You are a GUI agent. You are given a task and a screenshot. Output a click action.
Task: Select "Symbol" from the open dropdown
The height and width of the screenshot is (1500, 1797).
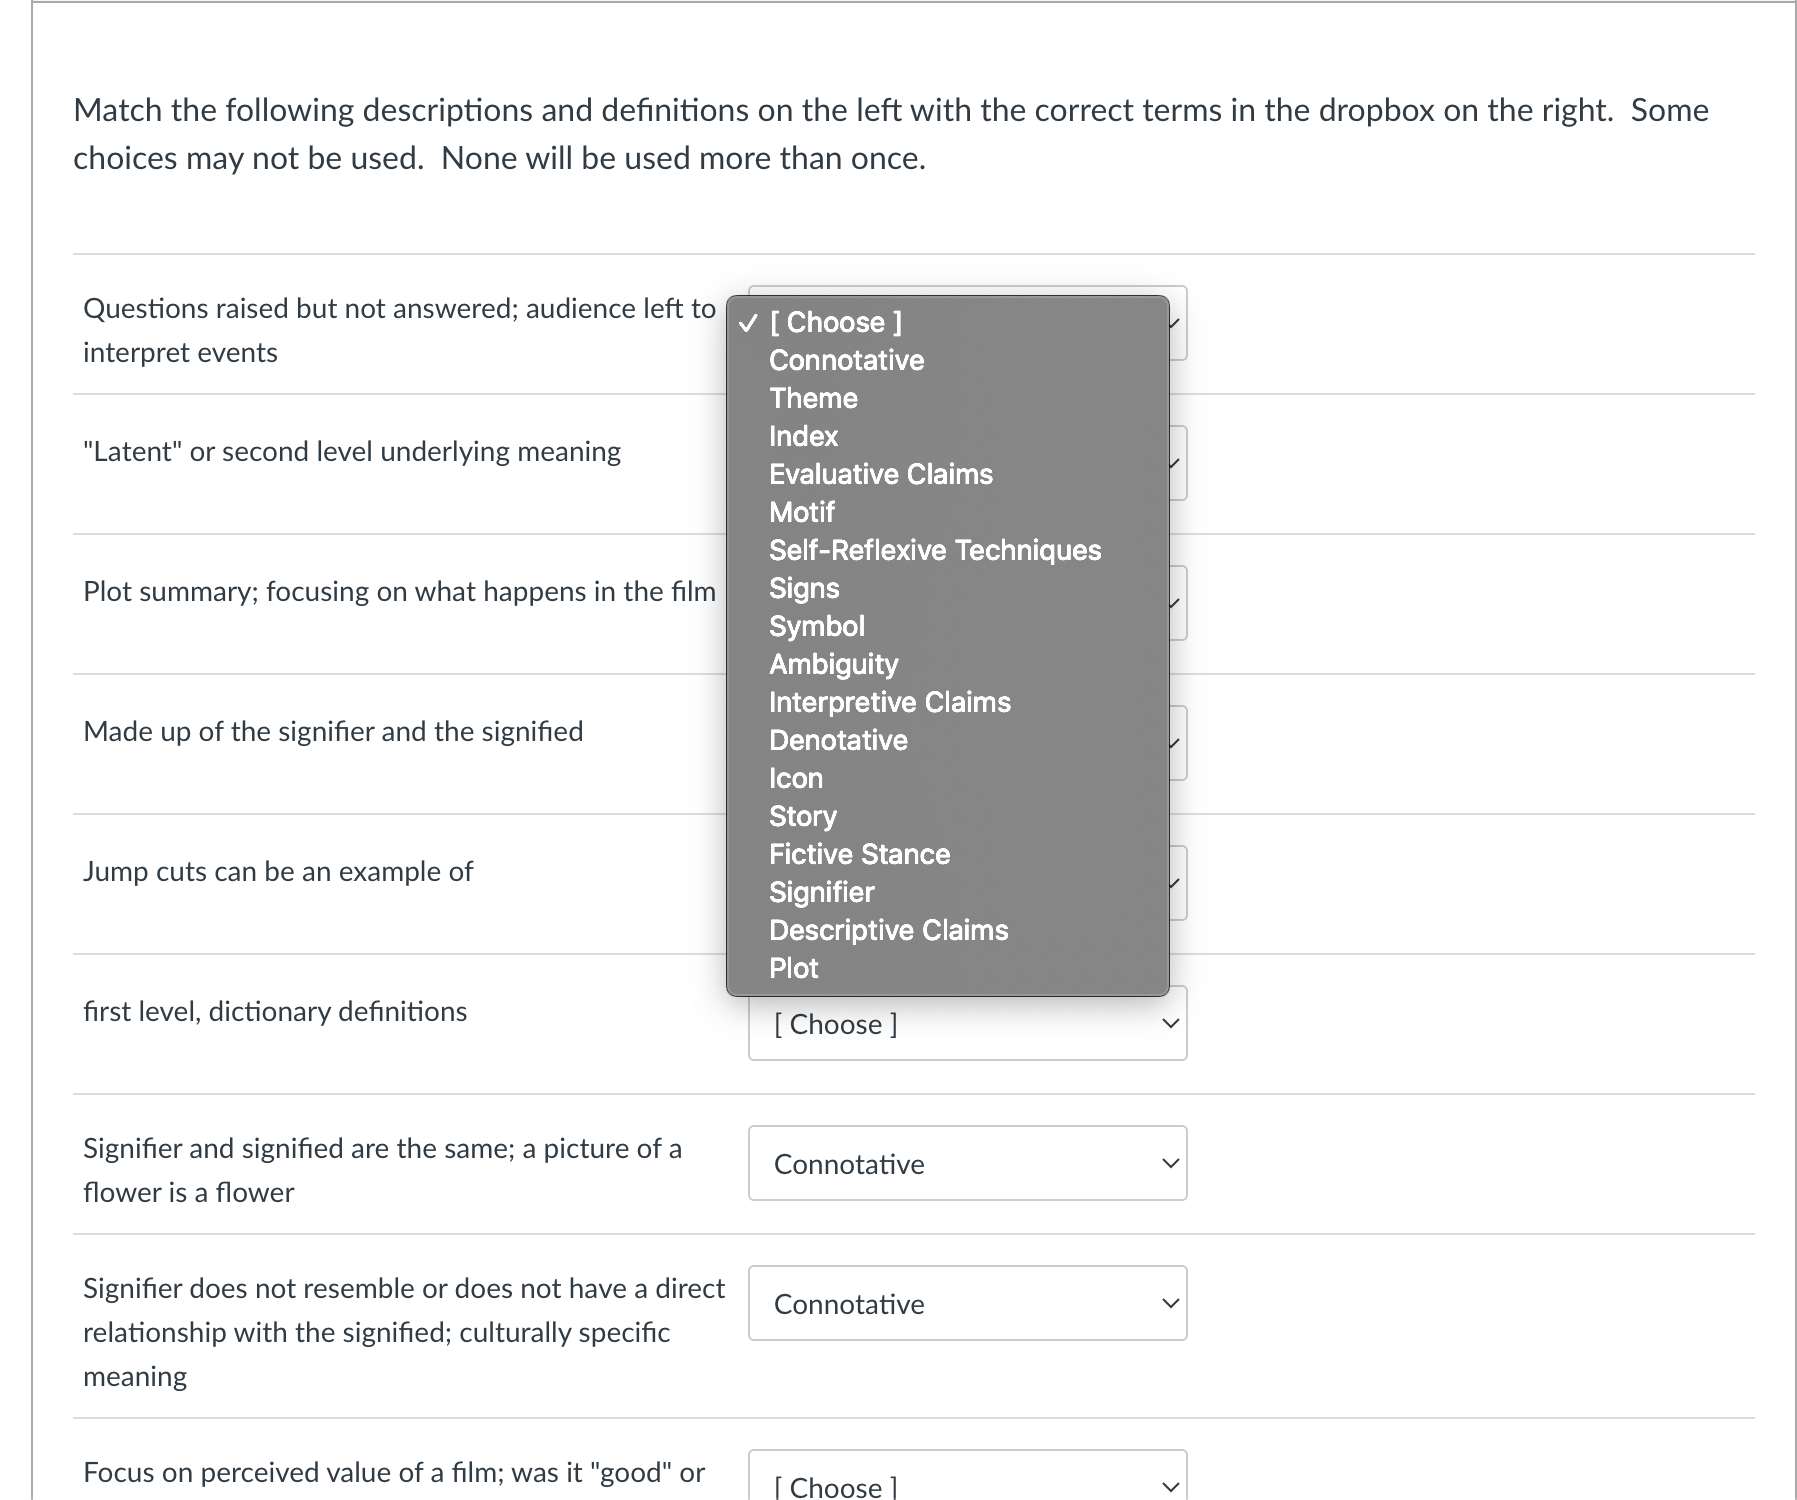pos(816,626)
